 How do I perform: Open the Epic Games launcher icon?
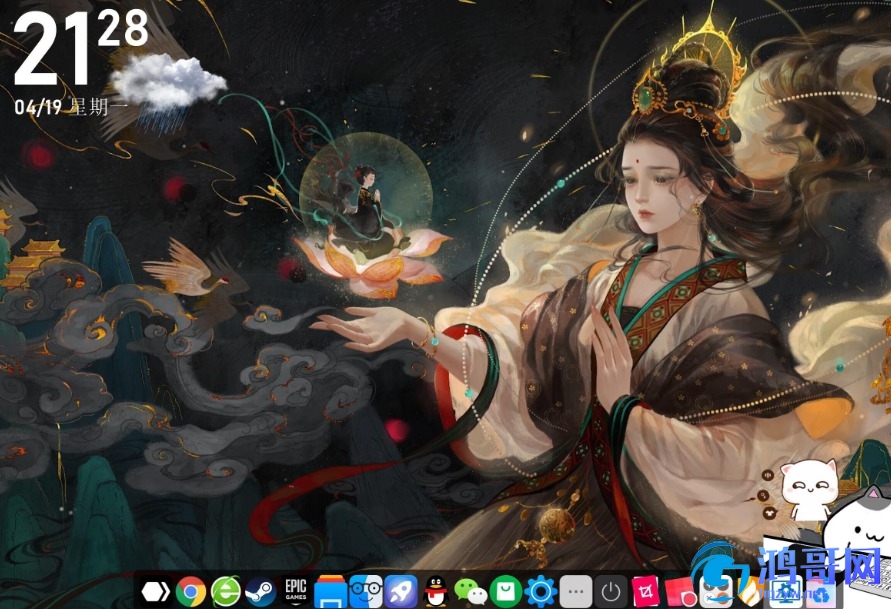click(x=295, y=591)
